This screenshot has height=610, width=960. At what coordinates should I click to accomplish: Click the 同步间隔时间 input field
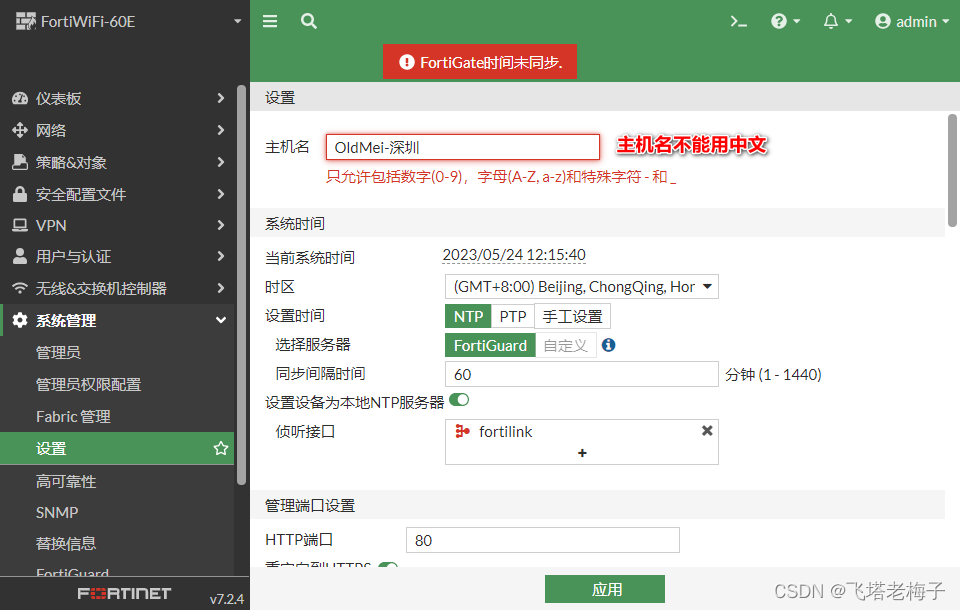tap(582, 374)
